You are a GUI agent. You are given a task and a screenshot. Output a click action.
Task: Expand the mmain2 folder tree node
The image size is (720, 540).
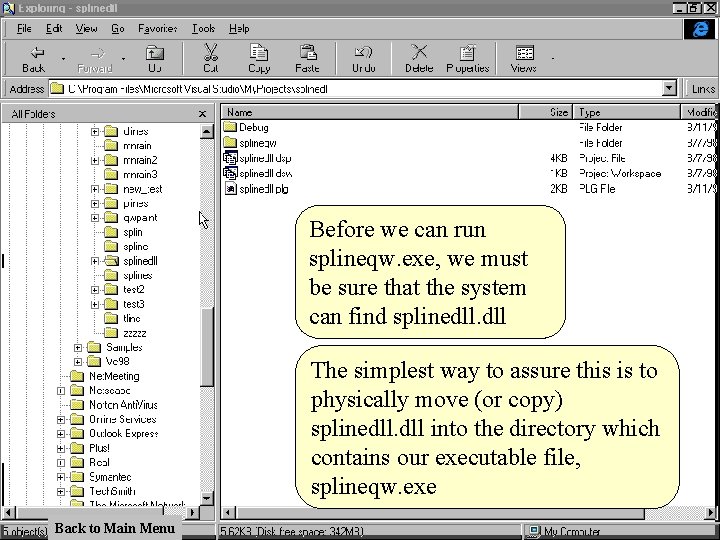[95, 160]
